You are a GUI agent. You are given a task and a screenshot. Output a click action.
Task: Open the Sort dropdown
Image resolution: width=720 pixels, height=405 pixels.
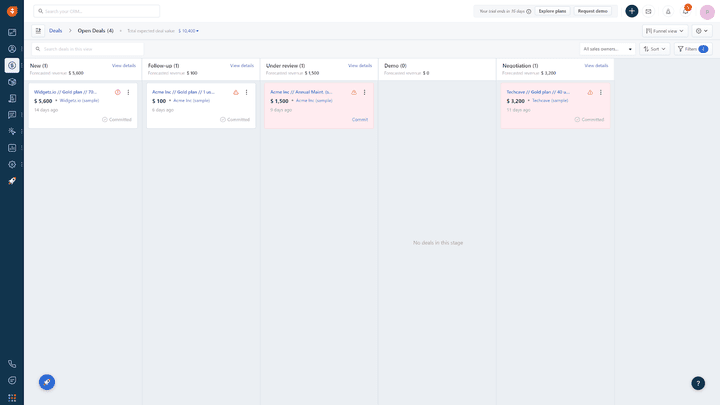click(654, 49)
